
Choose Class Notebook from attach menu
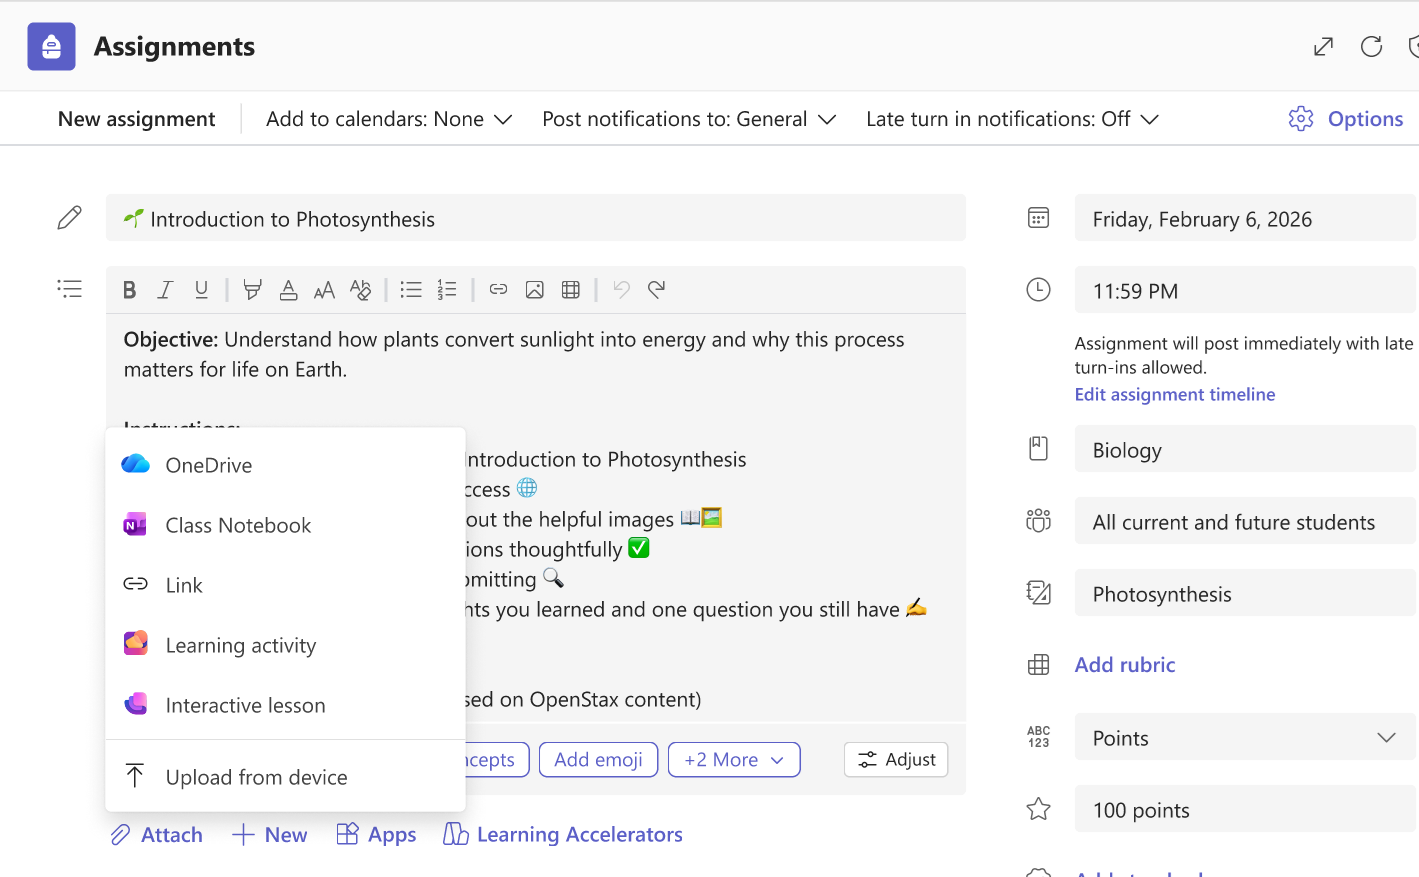click(x=285, y=525)
